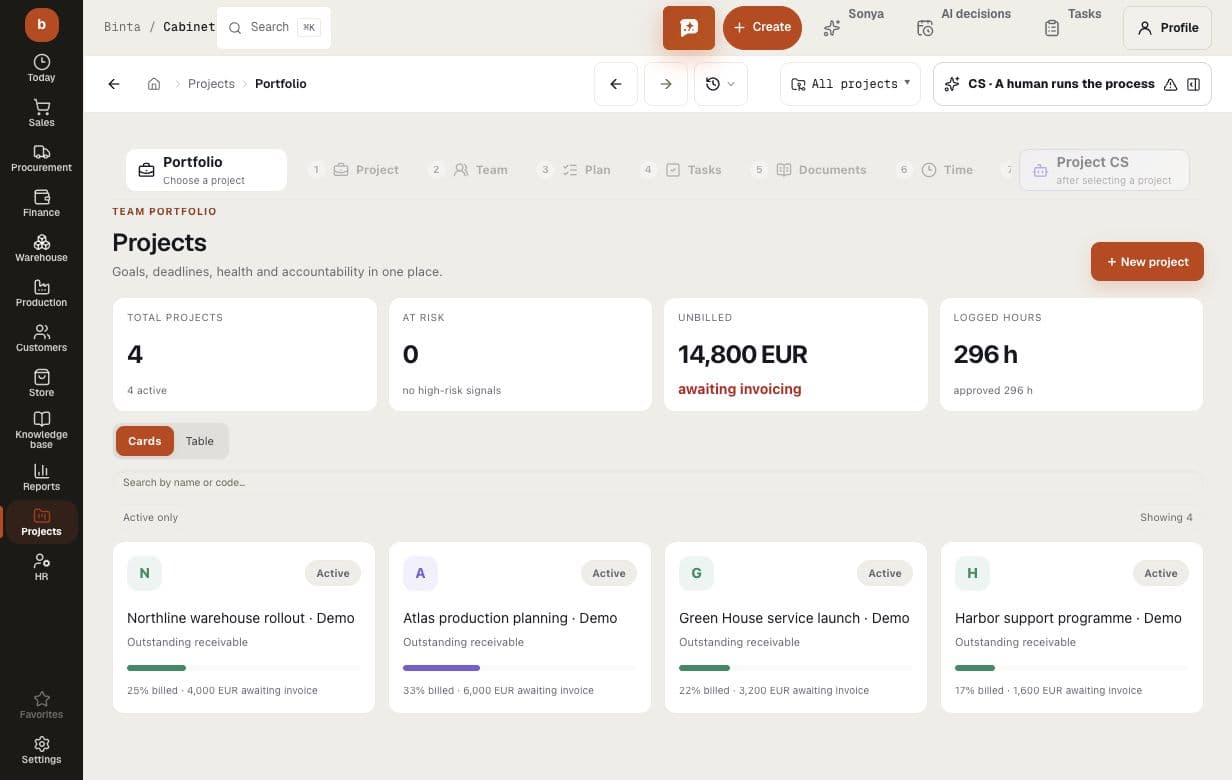This screenshot has height=780, width=1232.
Task: Click Active badge on Harbor card
Action: tap(1161, 574)
